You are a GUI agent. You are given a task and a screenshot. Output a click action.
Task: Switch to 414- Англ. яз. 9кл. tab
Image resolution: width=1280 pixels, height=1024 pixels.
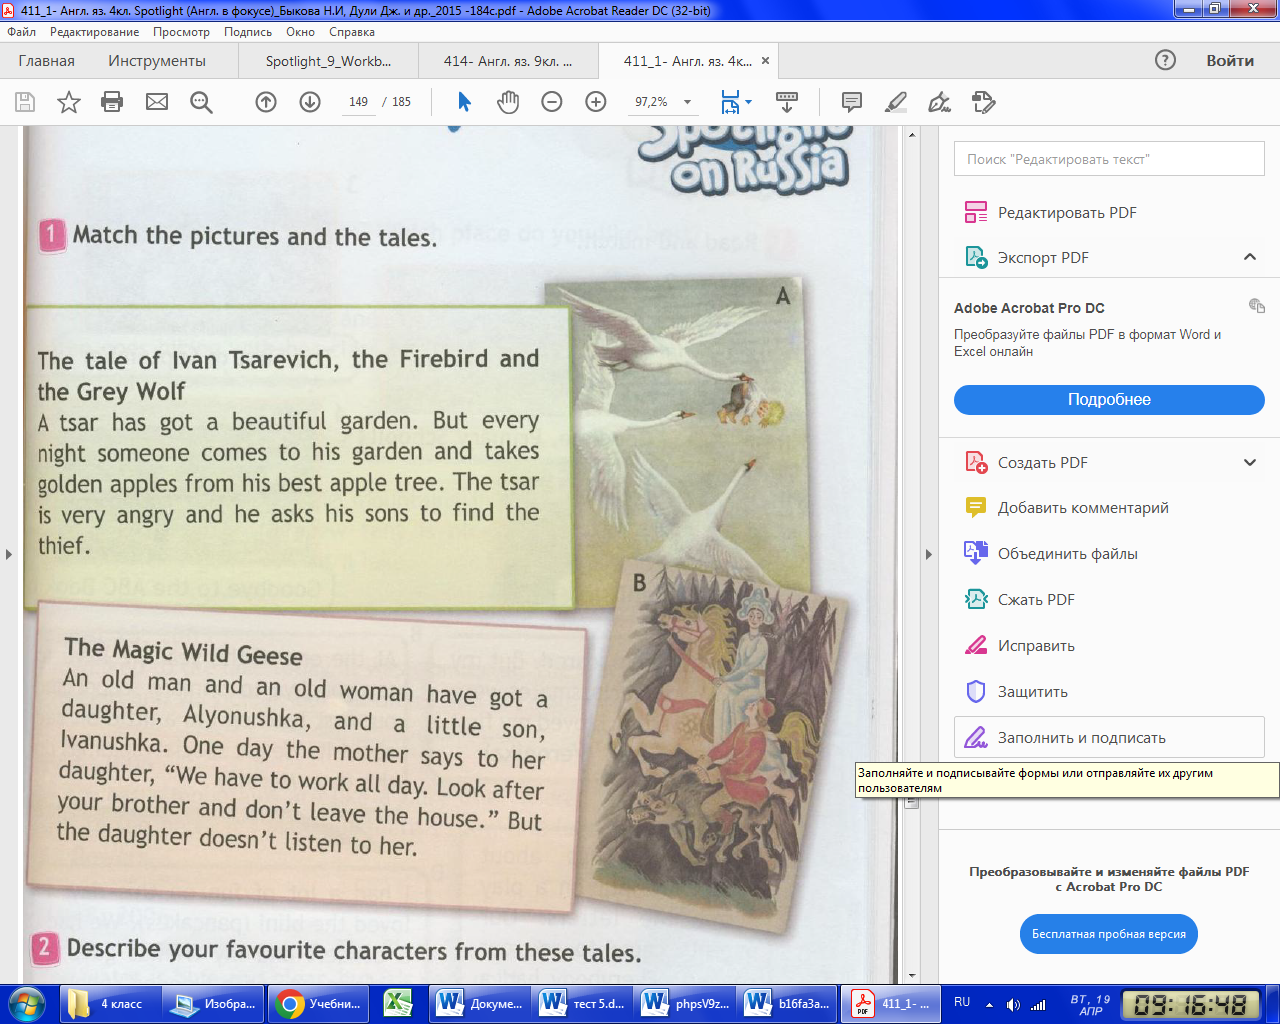508,61
